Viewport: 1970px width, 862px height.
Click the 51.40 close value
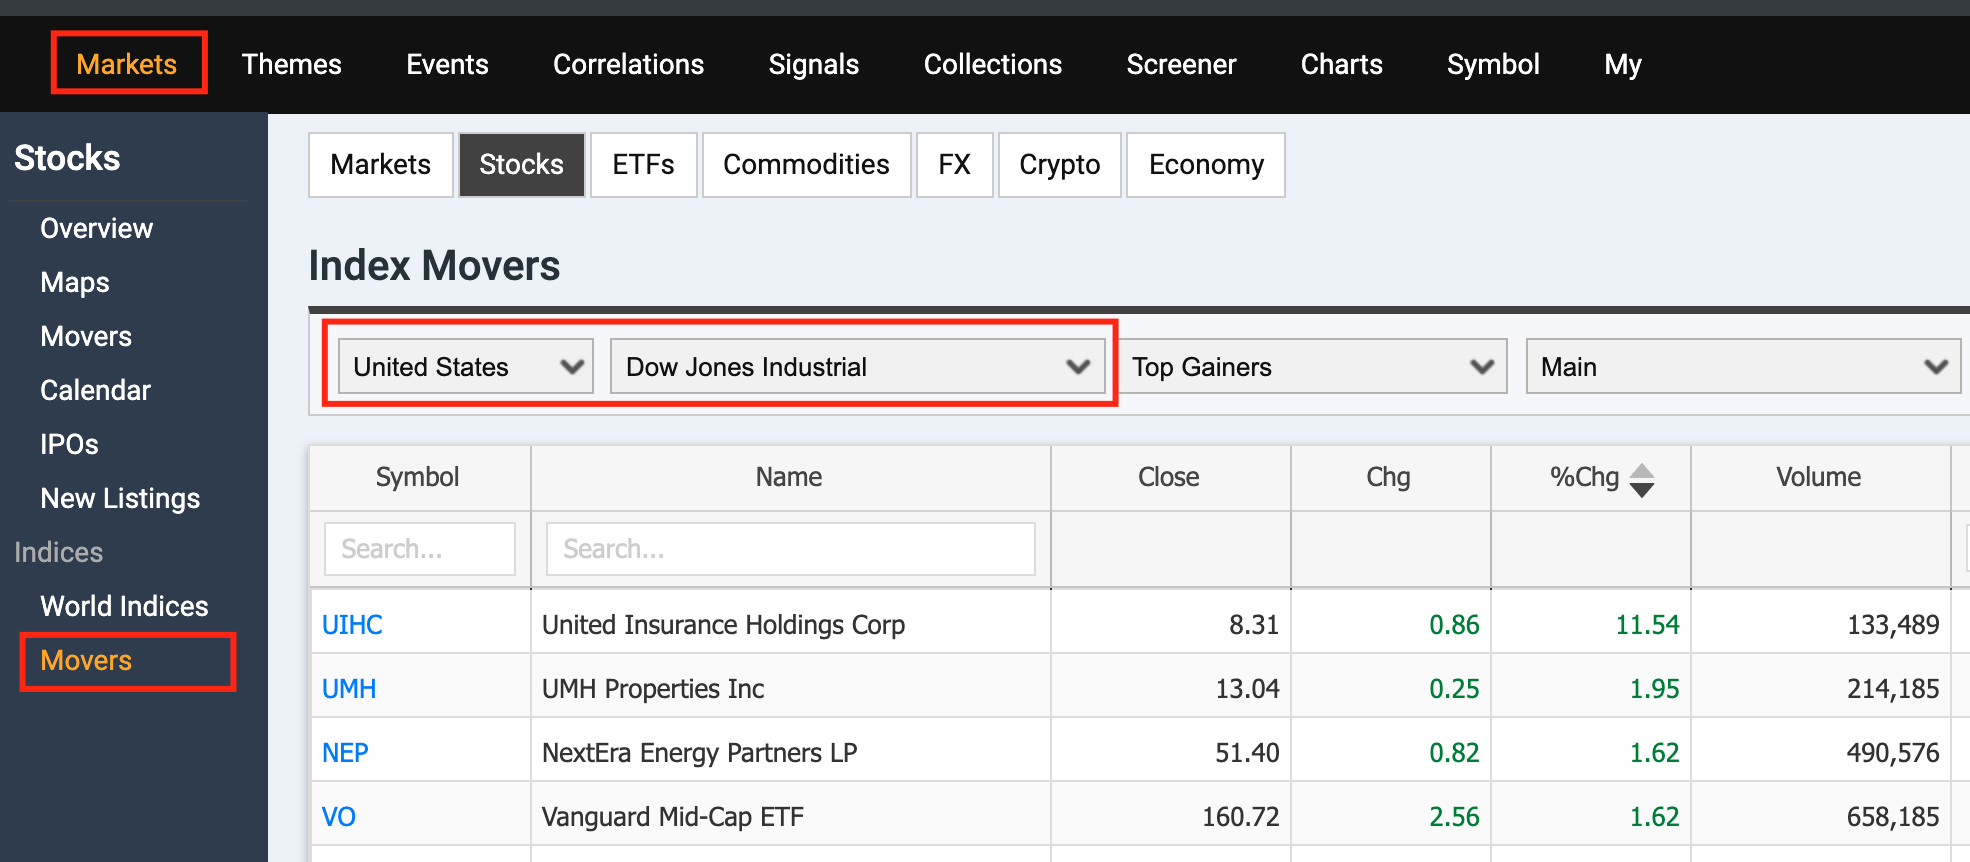[x=1247, y=753]
